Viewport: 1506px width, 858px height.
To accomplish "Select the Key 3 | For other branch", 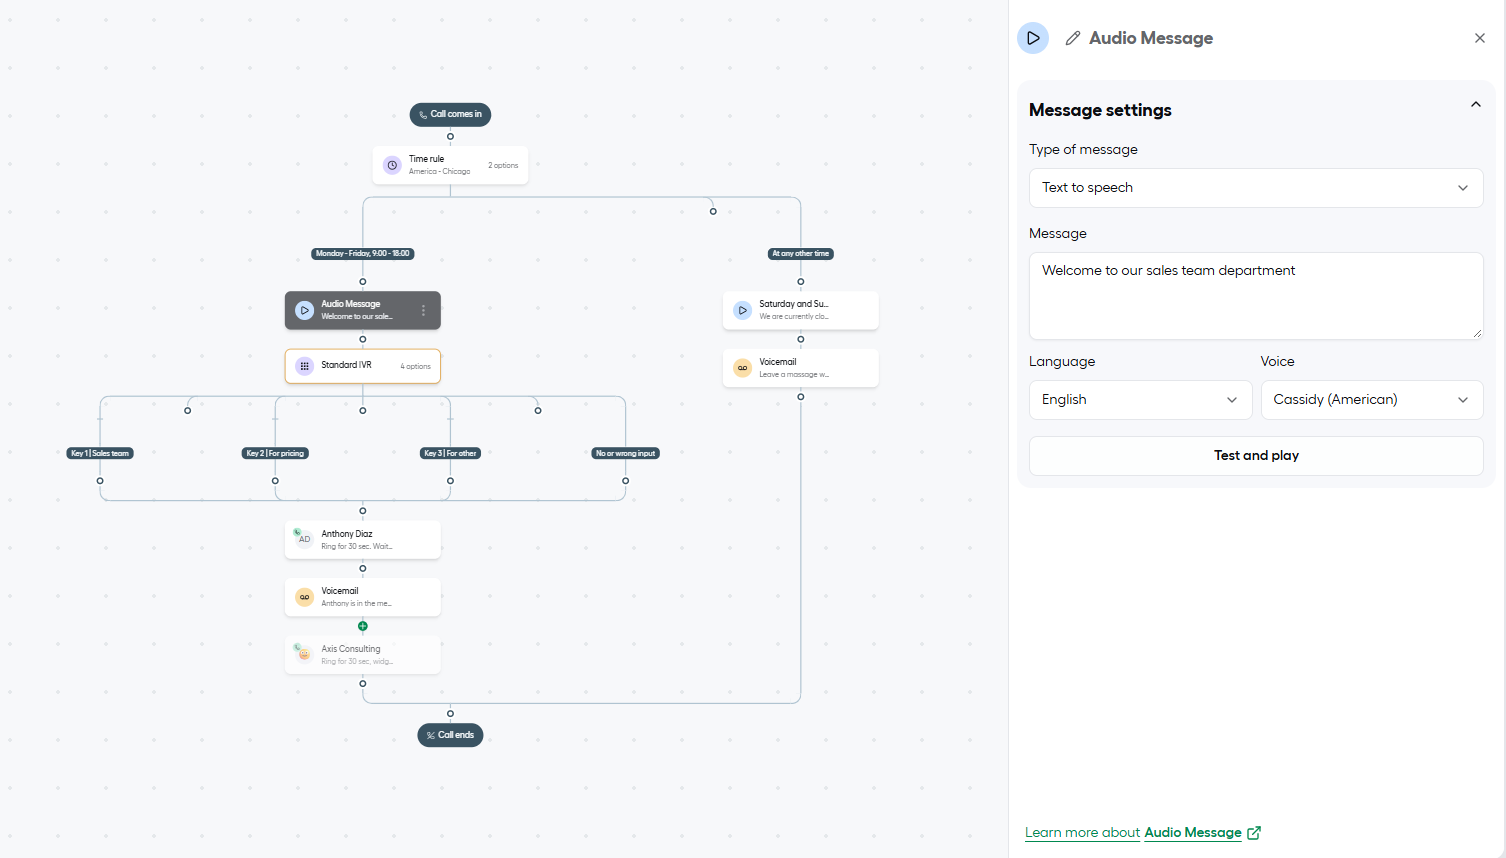I will 451,453.
